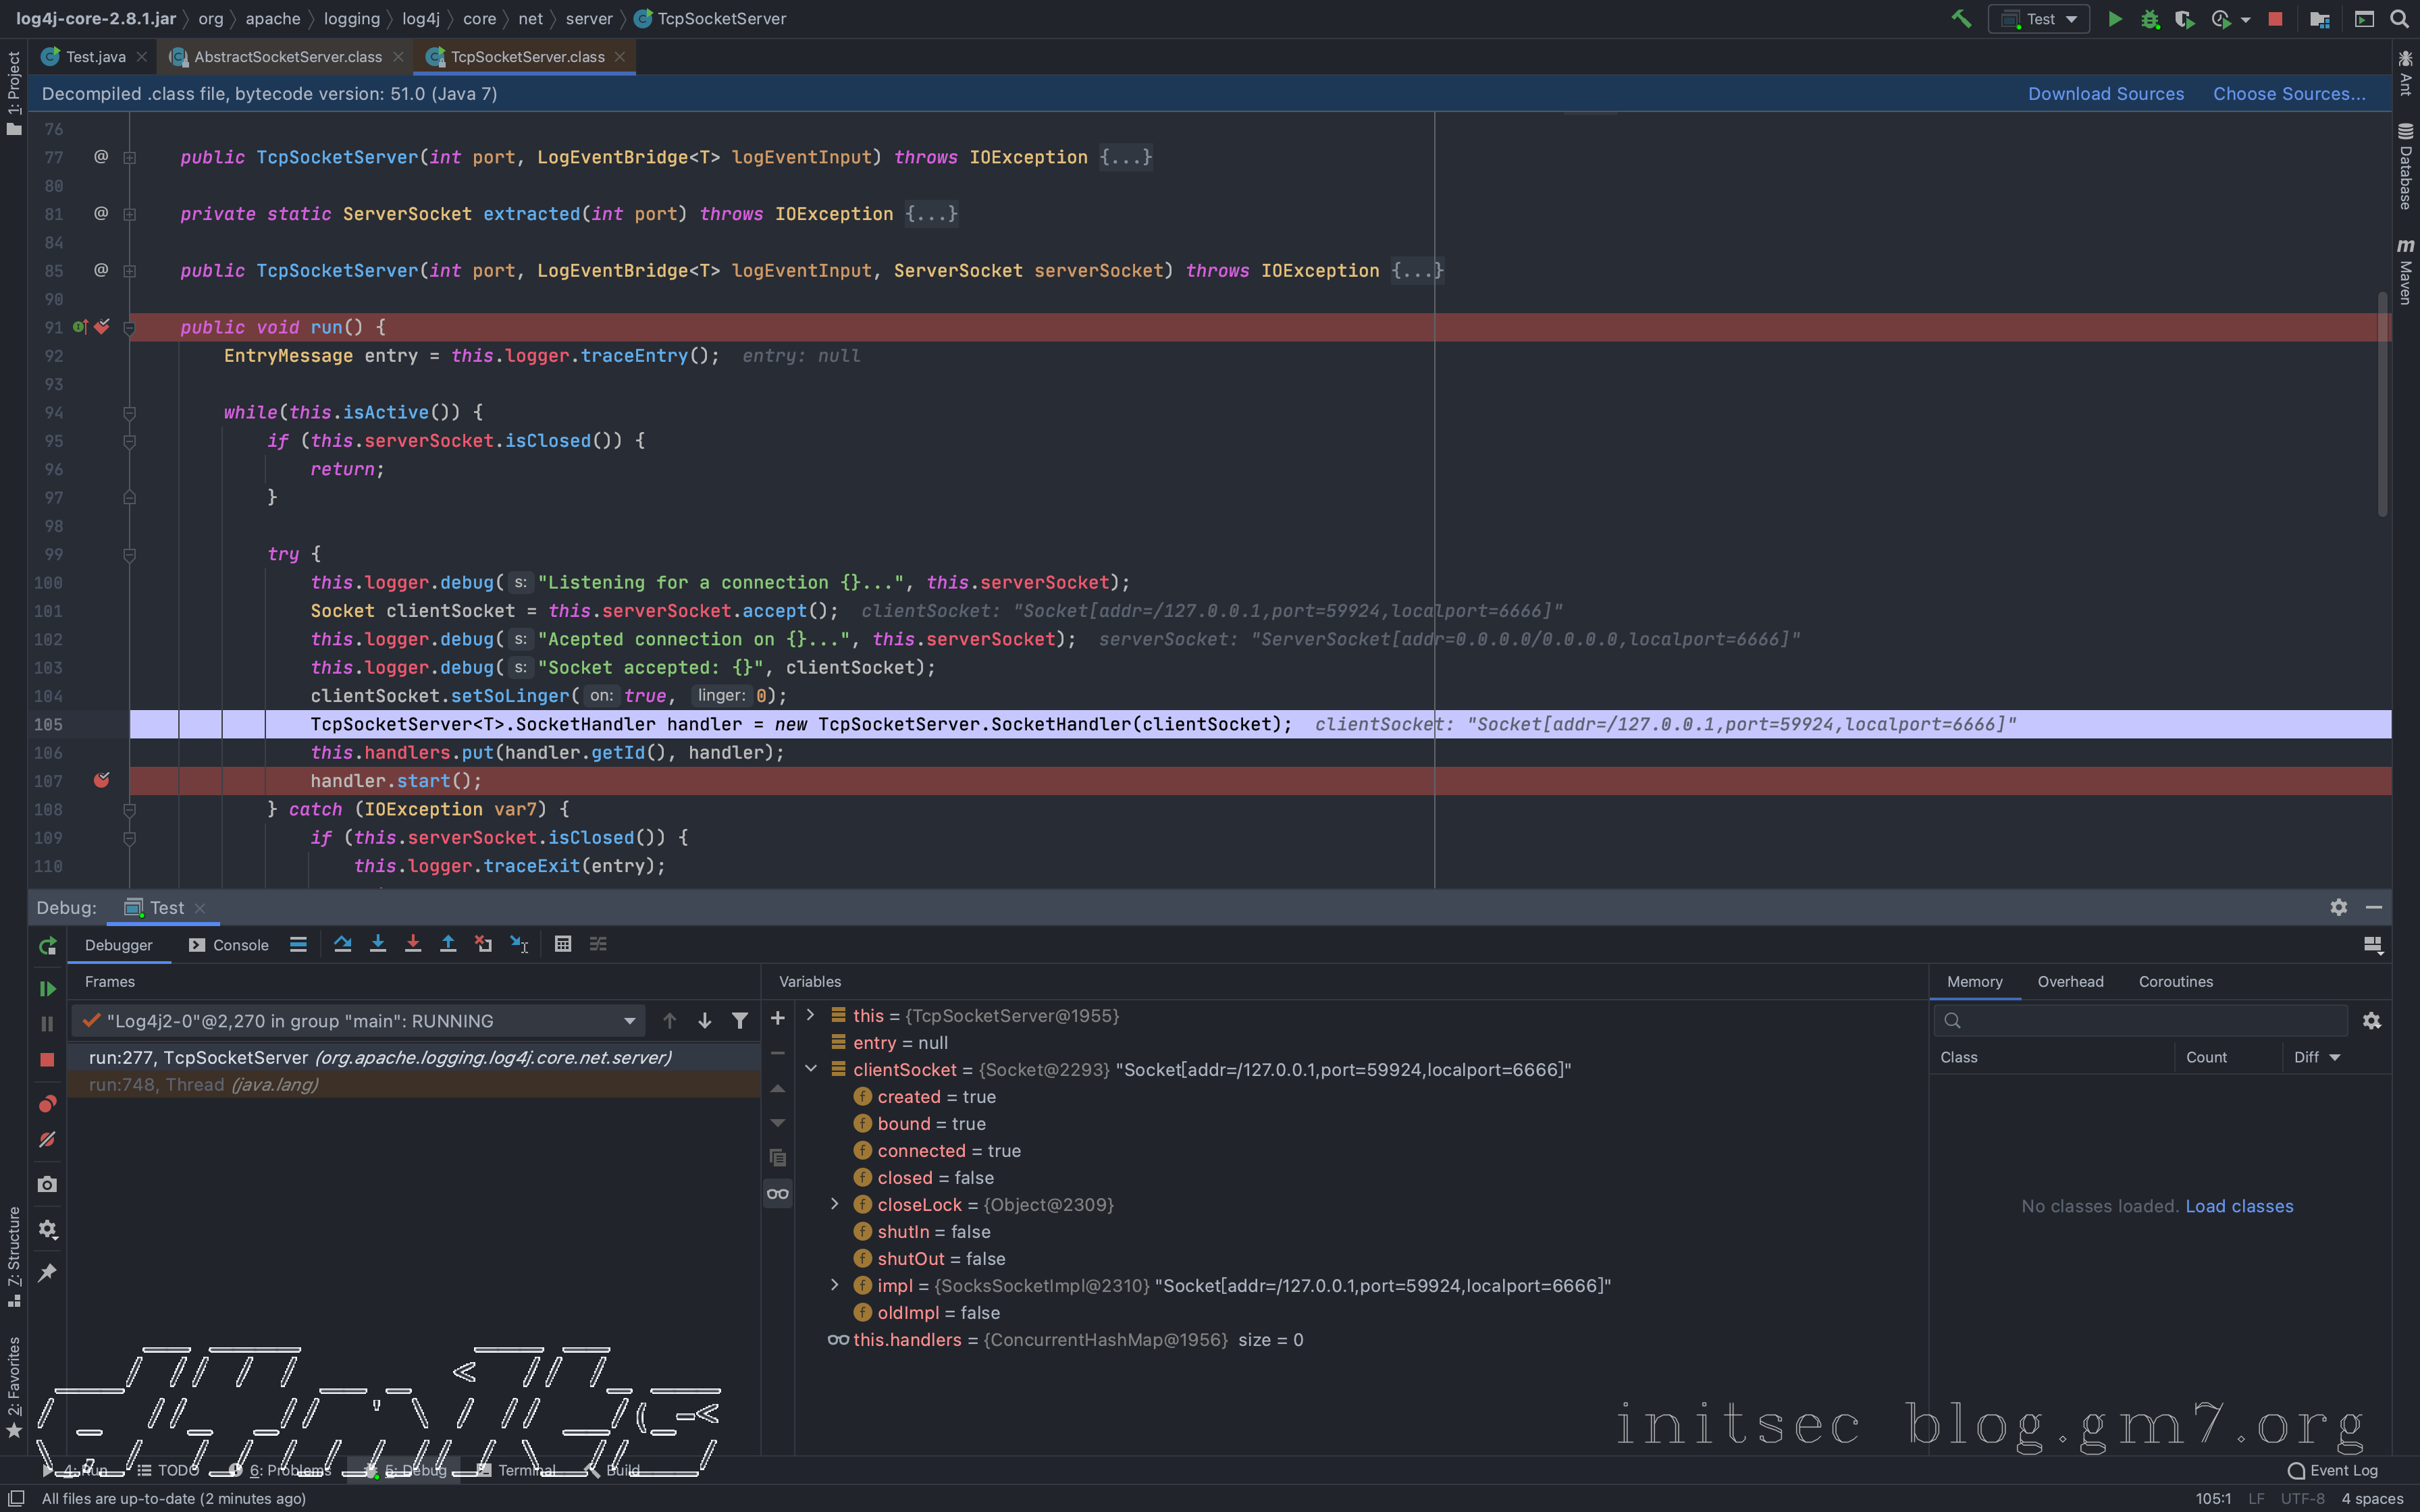
Task: Click Resume Program green arrow
Action: click(x=47, y=988)
